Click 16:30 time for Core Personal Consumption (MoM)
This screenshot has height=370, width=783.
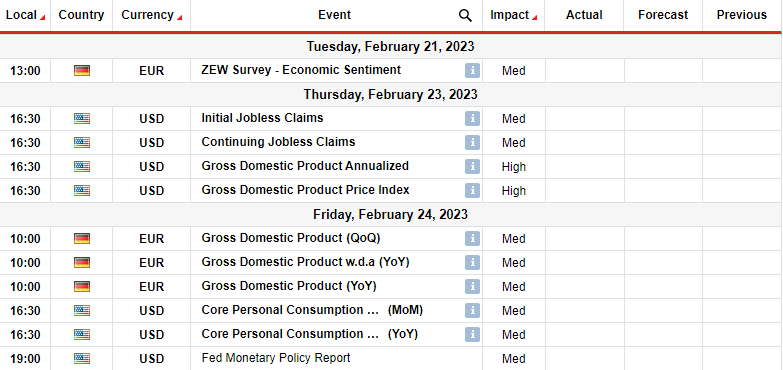(25, 311)
